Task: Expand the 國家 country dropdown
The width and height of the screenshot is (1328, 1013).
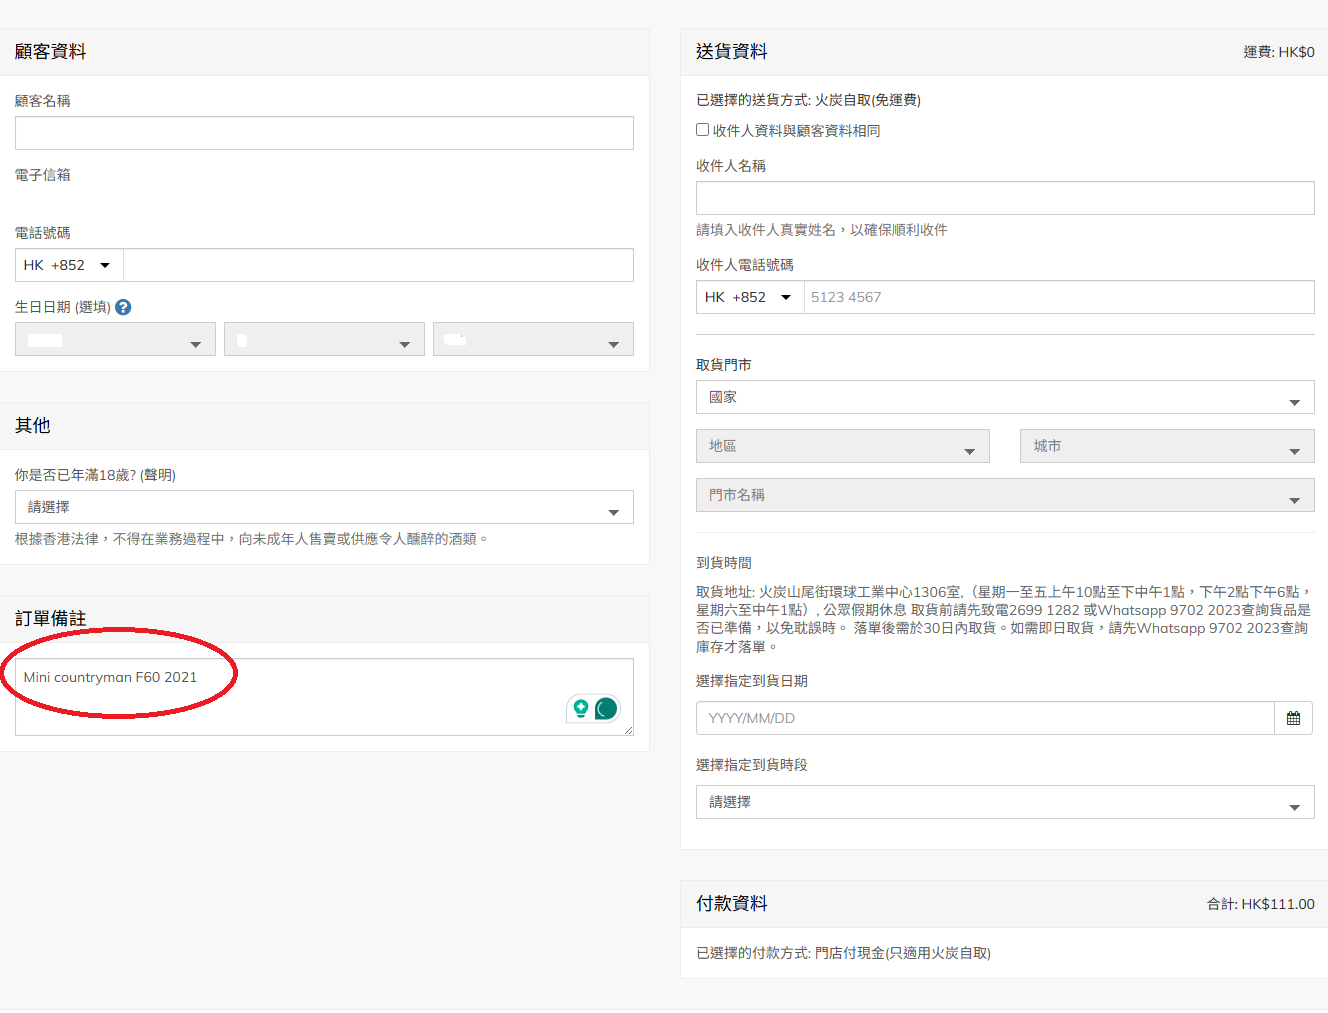Action: (x=1004, y=397)
